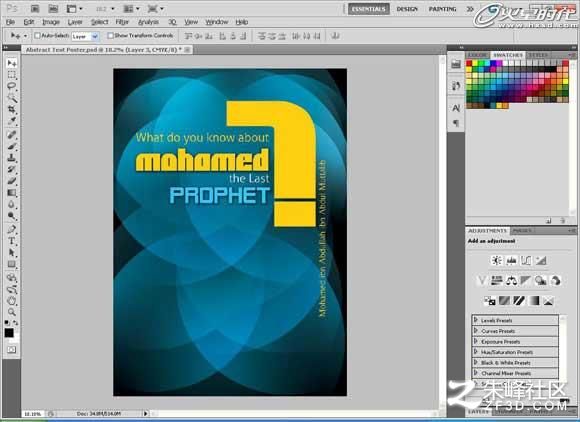Click the black foreground color swatch

[9, 332]
